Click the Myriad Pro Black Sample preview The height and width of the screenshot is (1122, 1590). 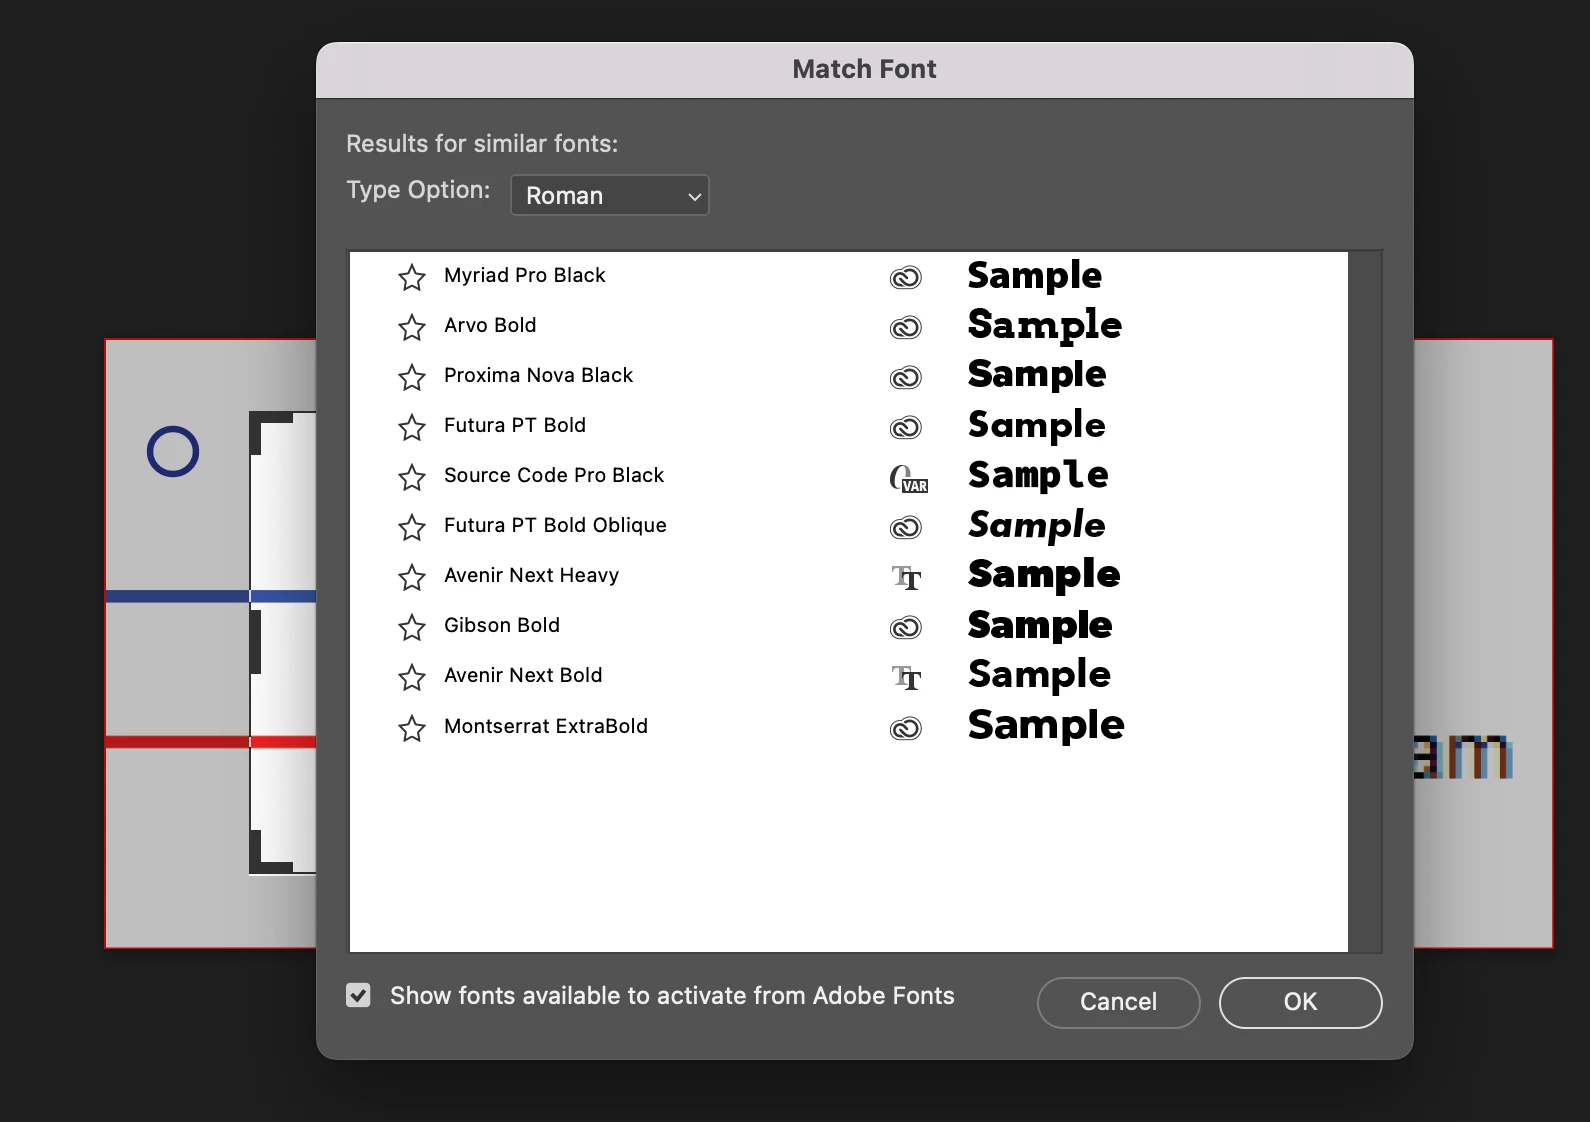[1035, 276]
